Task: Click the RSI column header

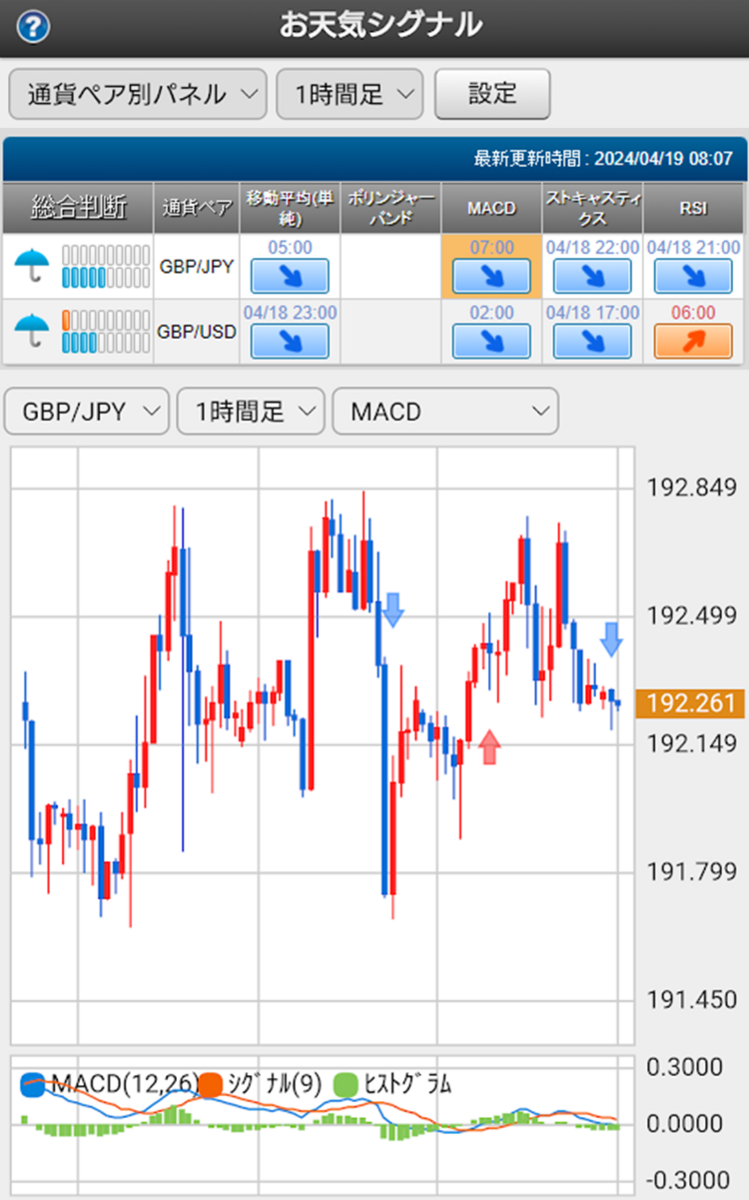Action: click(x=693, y=208)
